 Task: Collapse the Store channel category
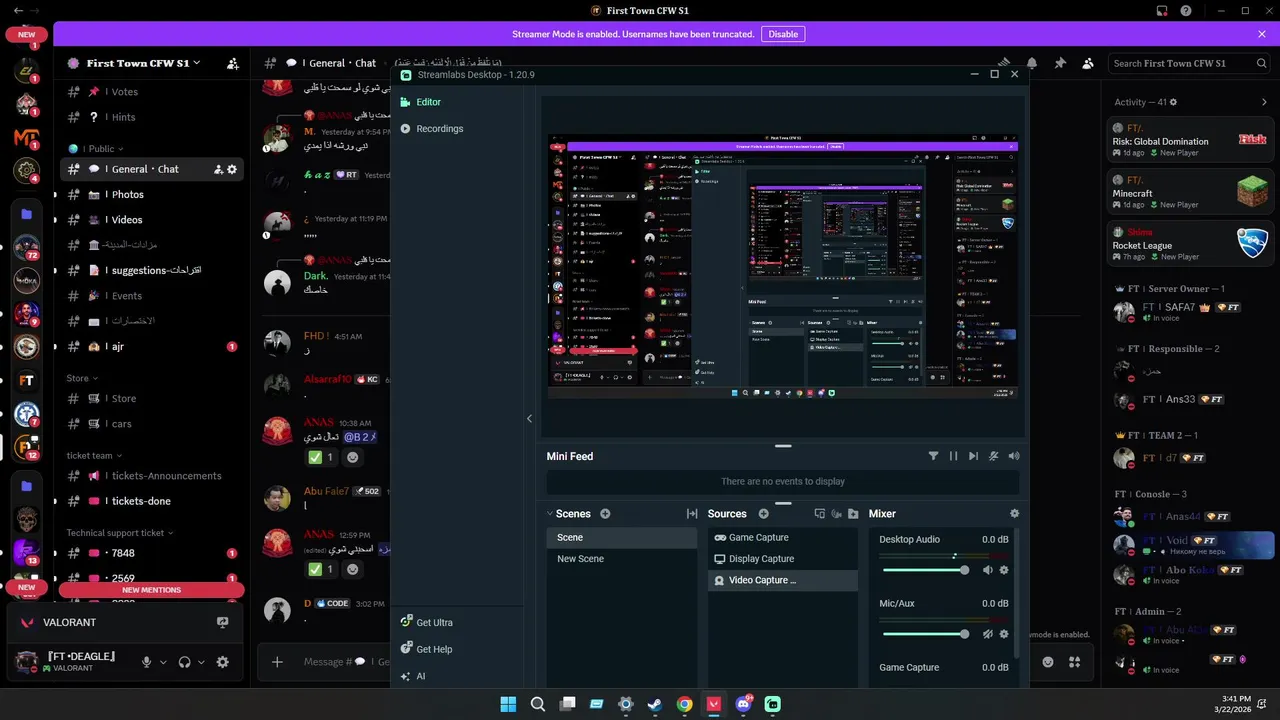click(82, 378)
